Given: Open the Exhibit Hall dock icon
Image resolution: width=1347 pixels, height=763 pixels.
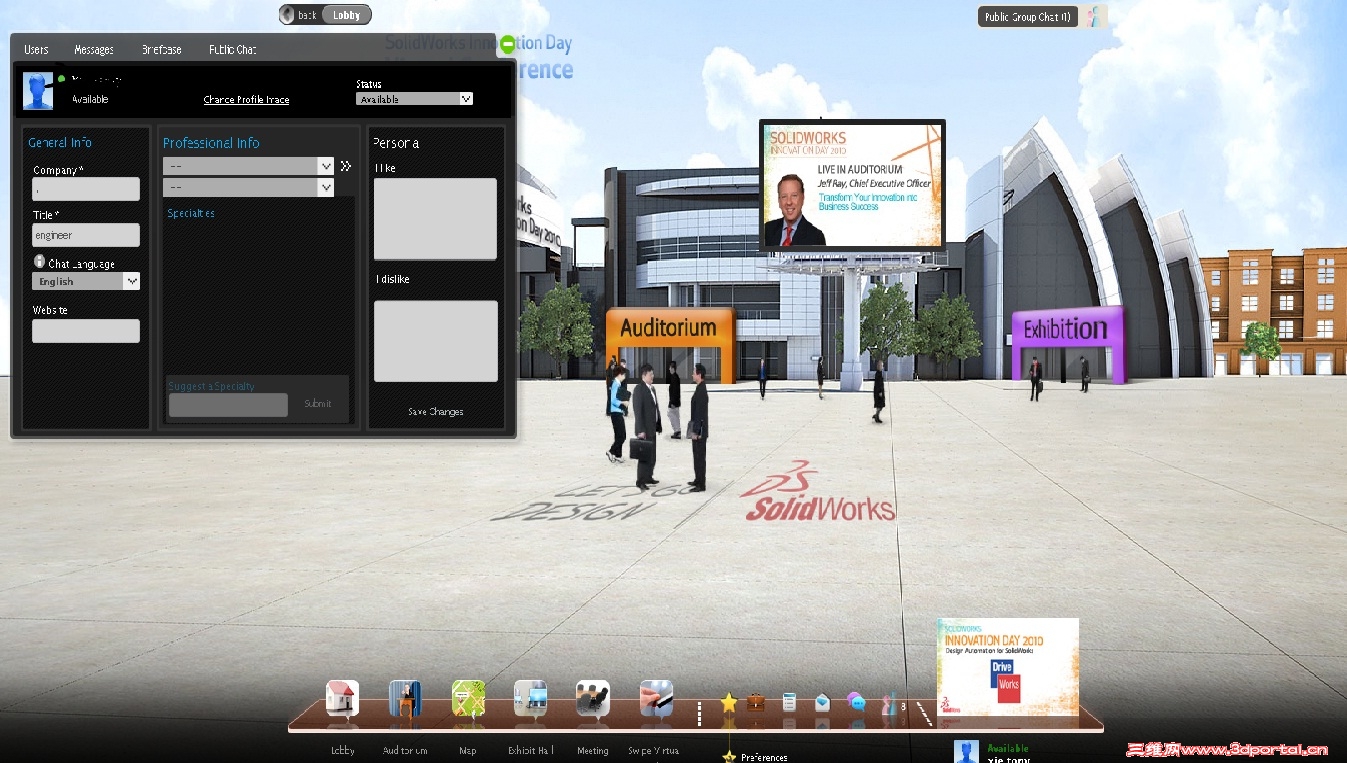Looking at the screenshot, I should (530, 698).
